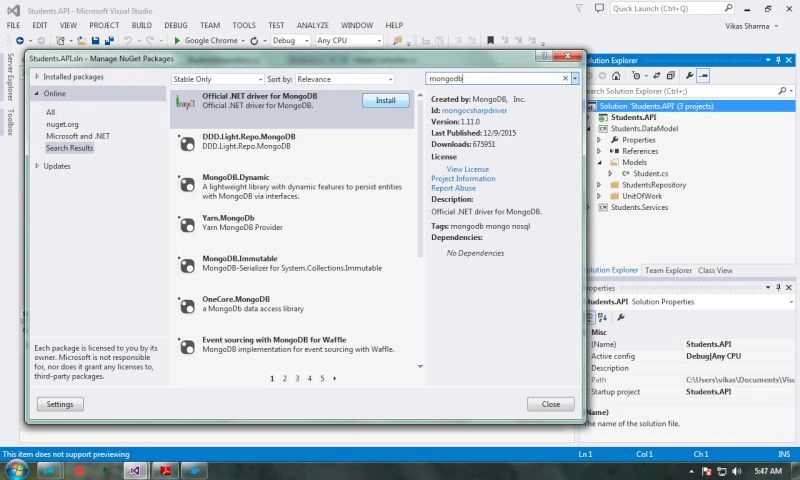Expand the UnitOfWork folder arrow
The width and height of the screenshot is (800, 480).
click(x=599, y=196)
